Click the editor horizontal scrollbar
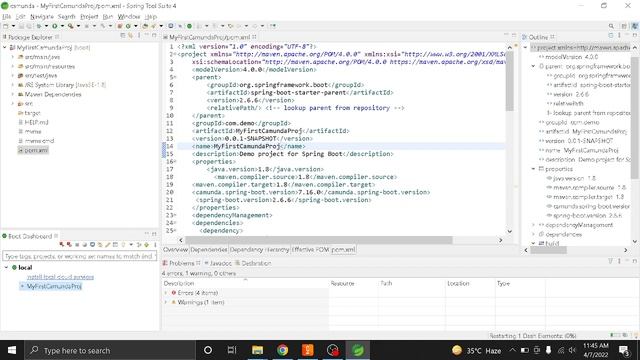 [x=318, y=240]
